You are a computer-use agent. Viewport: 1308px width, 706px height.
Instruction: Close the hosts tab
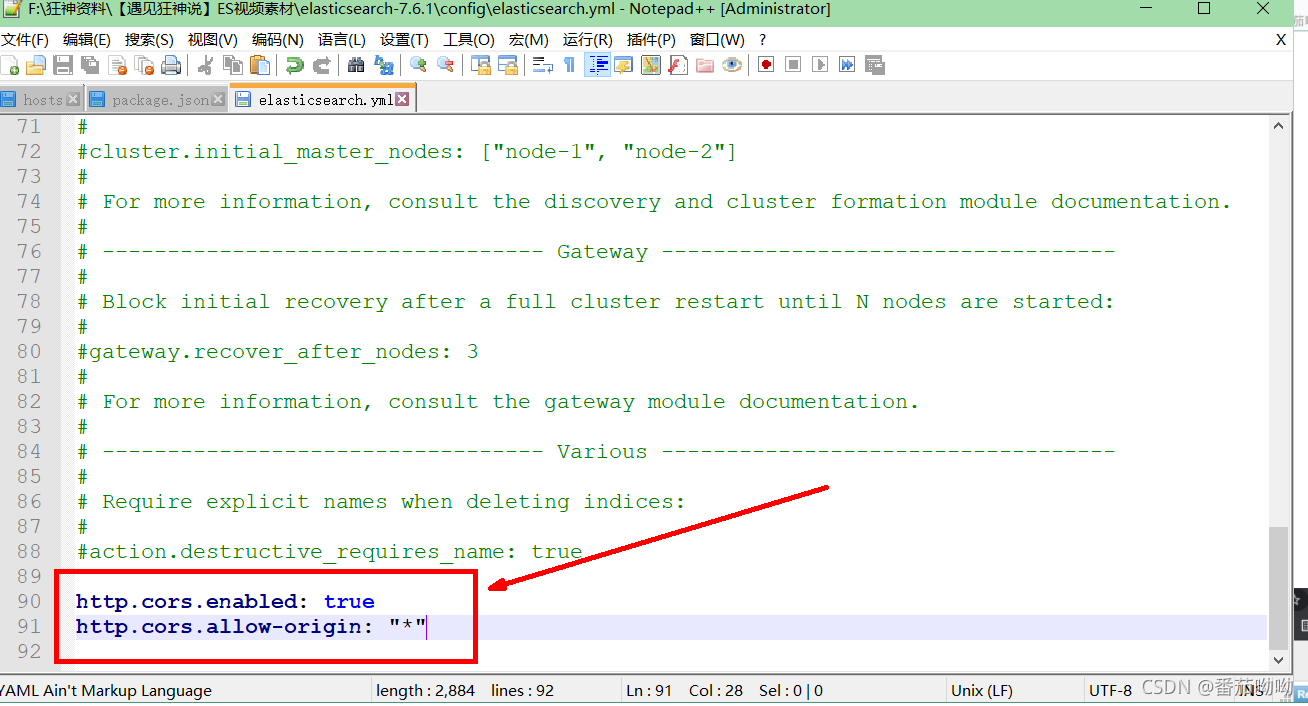pyautogui.click(x=73, y=100)
